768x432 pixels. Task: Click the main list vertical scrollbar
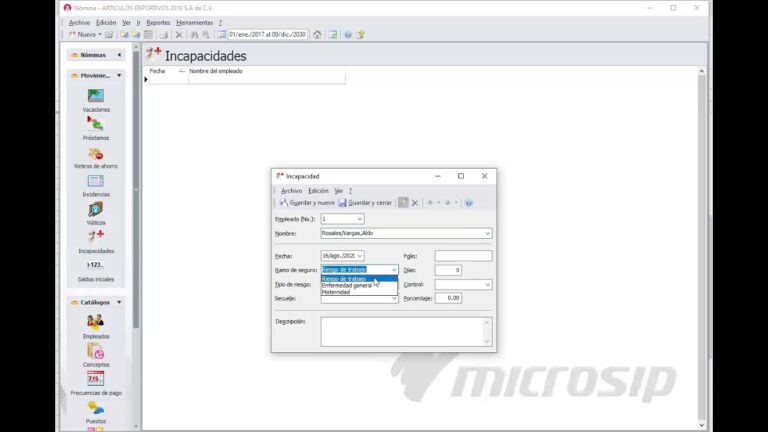[x=701, y=248]
